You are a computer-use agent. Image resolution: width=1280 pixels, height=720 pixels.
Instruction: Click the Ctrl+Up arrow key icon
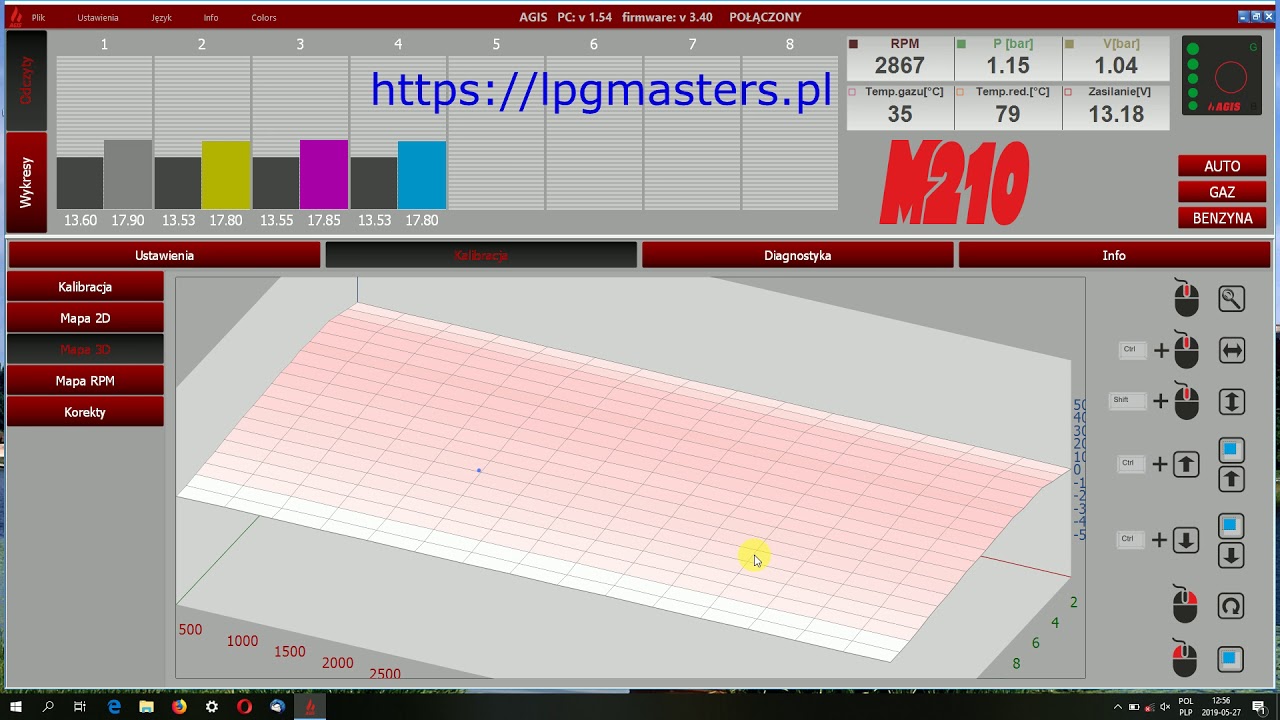(x=1186, y=464)
